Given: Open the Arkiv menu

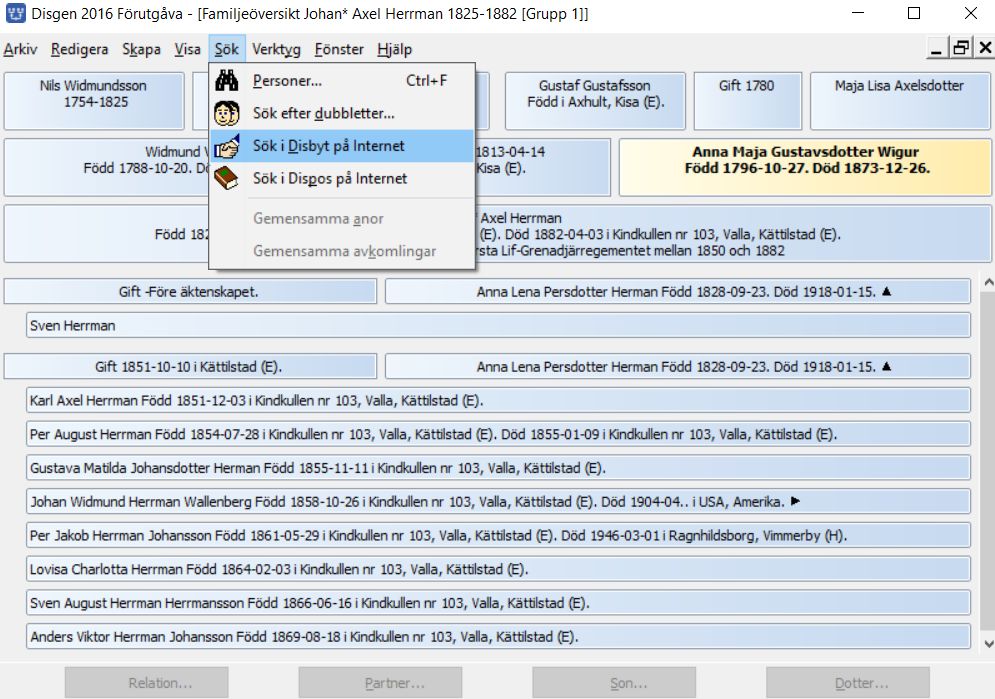Looking at the screenshot, I should (20, 49).
